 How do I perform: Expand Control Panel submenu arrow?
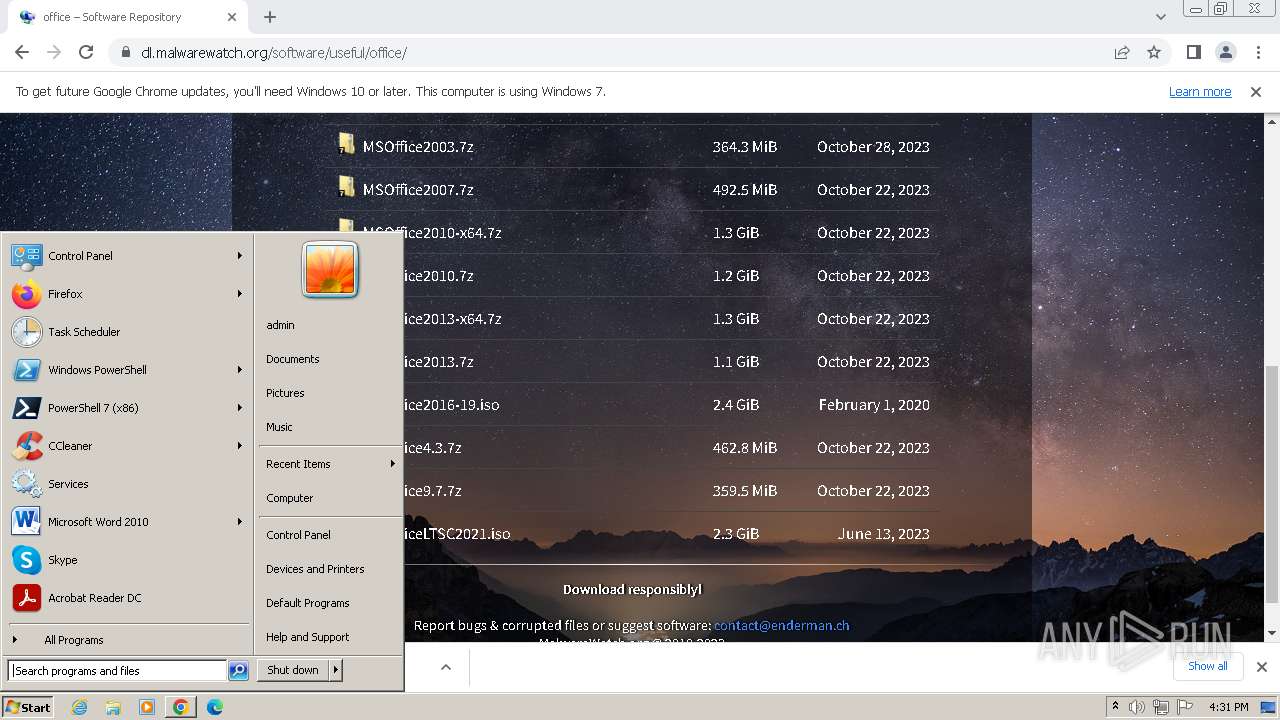(x=240, y=256)
